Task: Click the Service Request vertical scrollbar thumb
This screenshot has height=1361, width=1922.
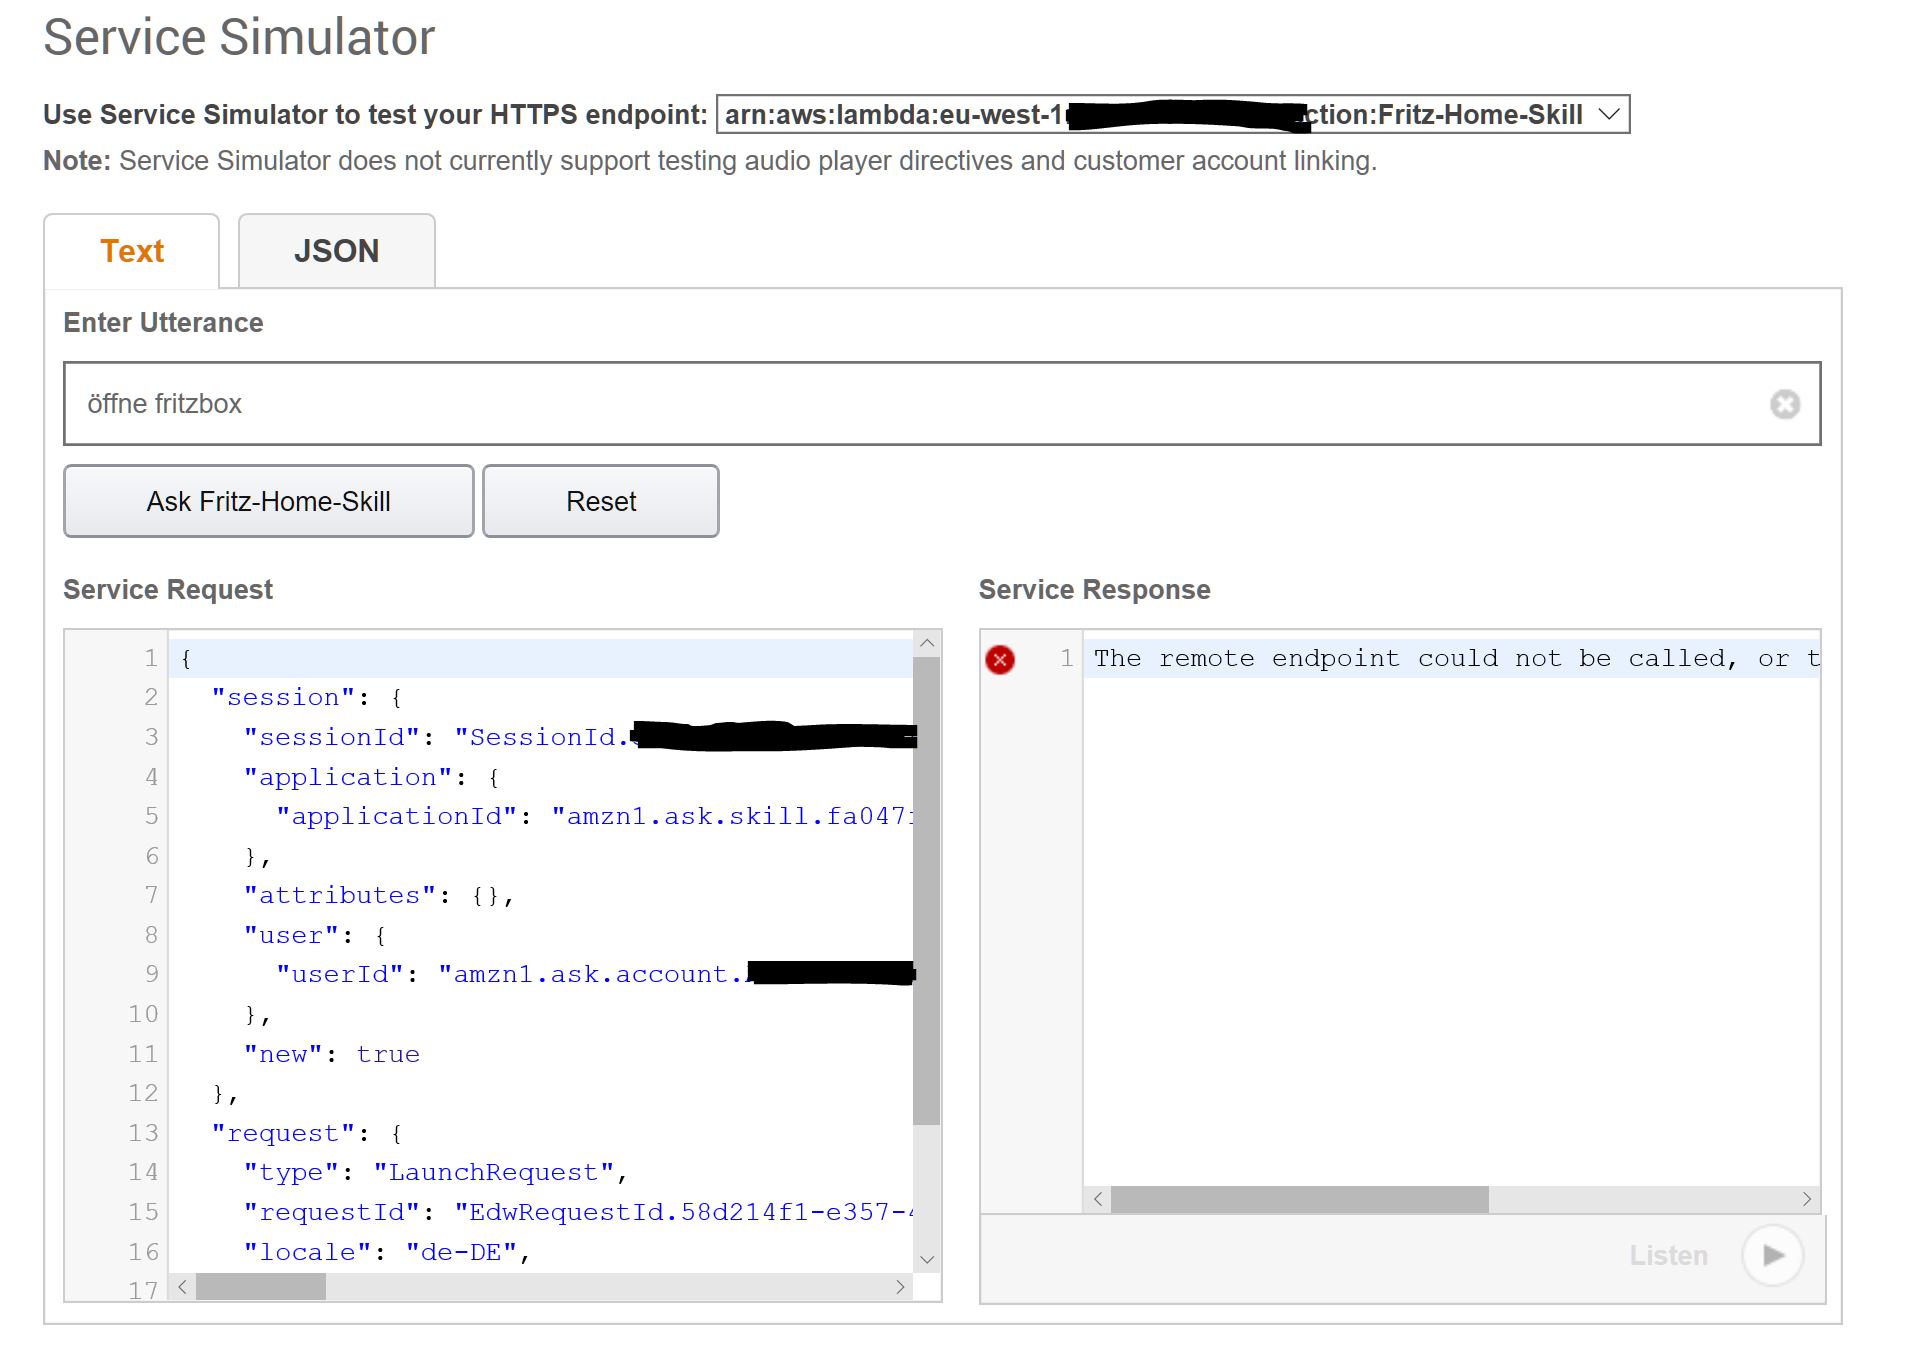Action: click(927, 890)
